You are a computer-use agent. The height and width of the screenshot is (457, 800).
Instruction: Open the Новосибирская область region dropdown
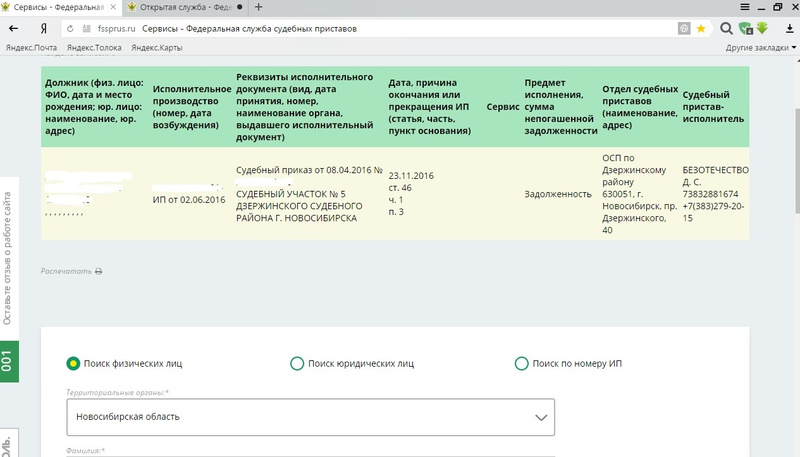(310, 417)
